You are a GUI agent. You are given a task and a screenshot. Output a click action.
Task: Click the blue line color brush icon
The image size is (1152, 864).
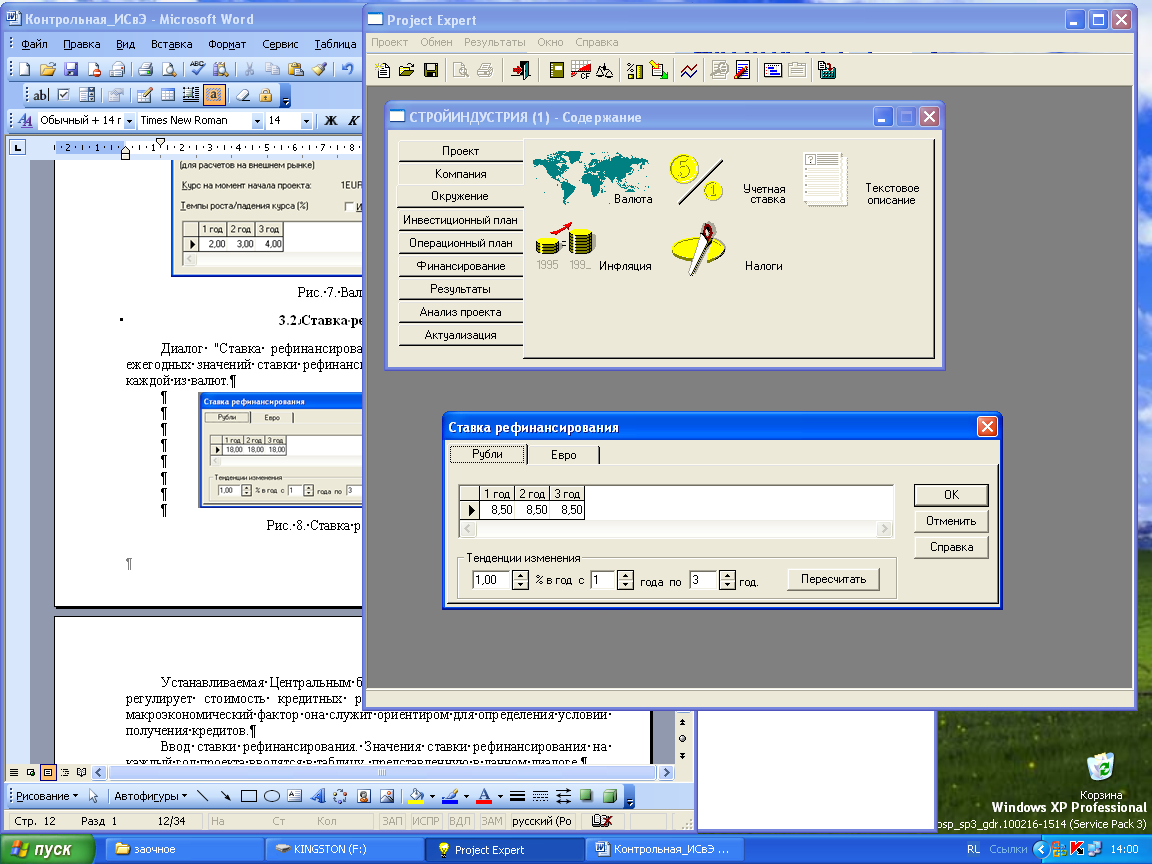450,796
